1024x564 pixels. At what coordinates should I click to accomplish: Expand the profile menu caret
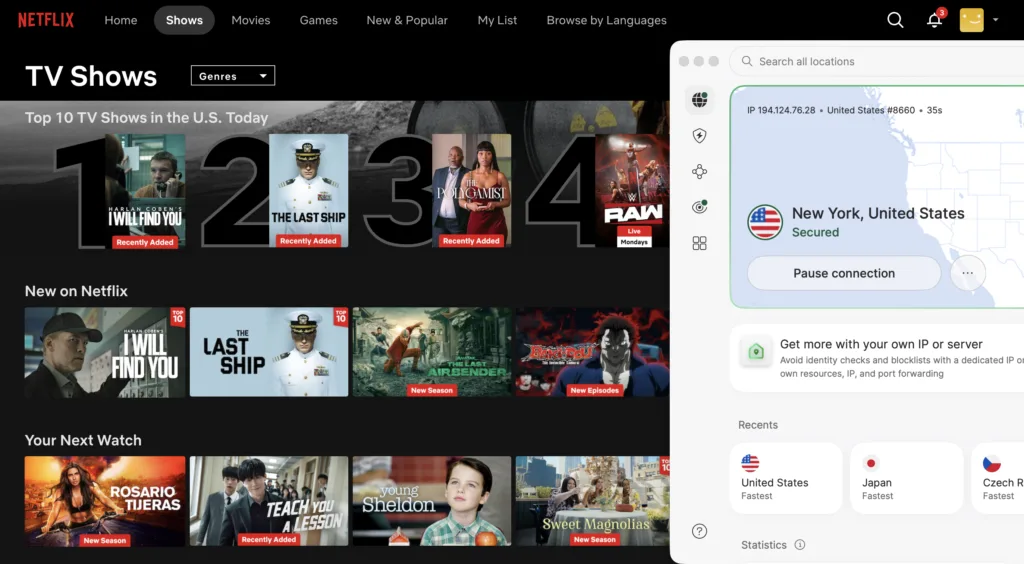point(996,20)
